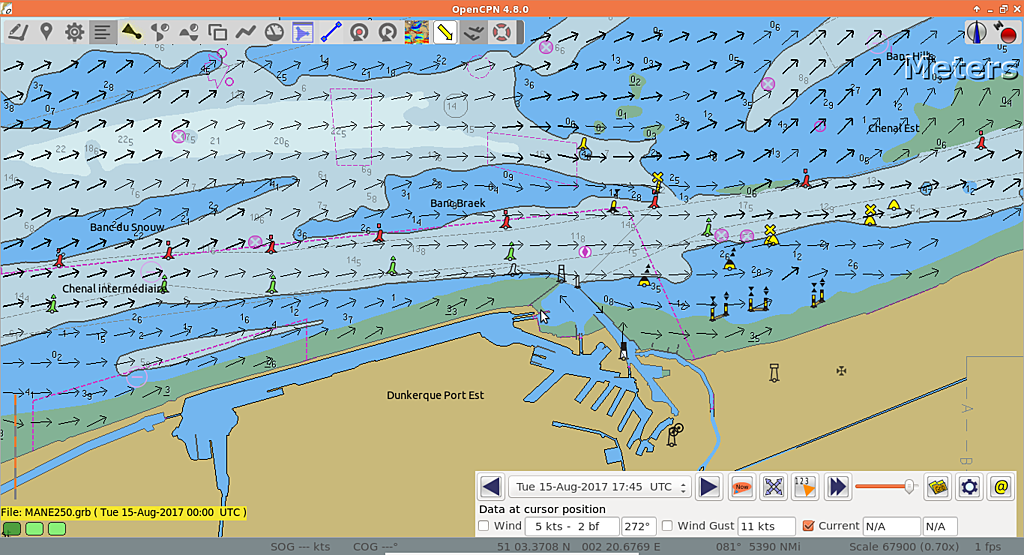Screen dimensions: 1024x555
Task: Click the 'File: MANE250.grb' yellow label
Action: [123, 512]
